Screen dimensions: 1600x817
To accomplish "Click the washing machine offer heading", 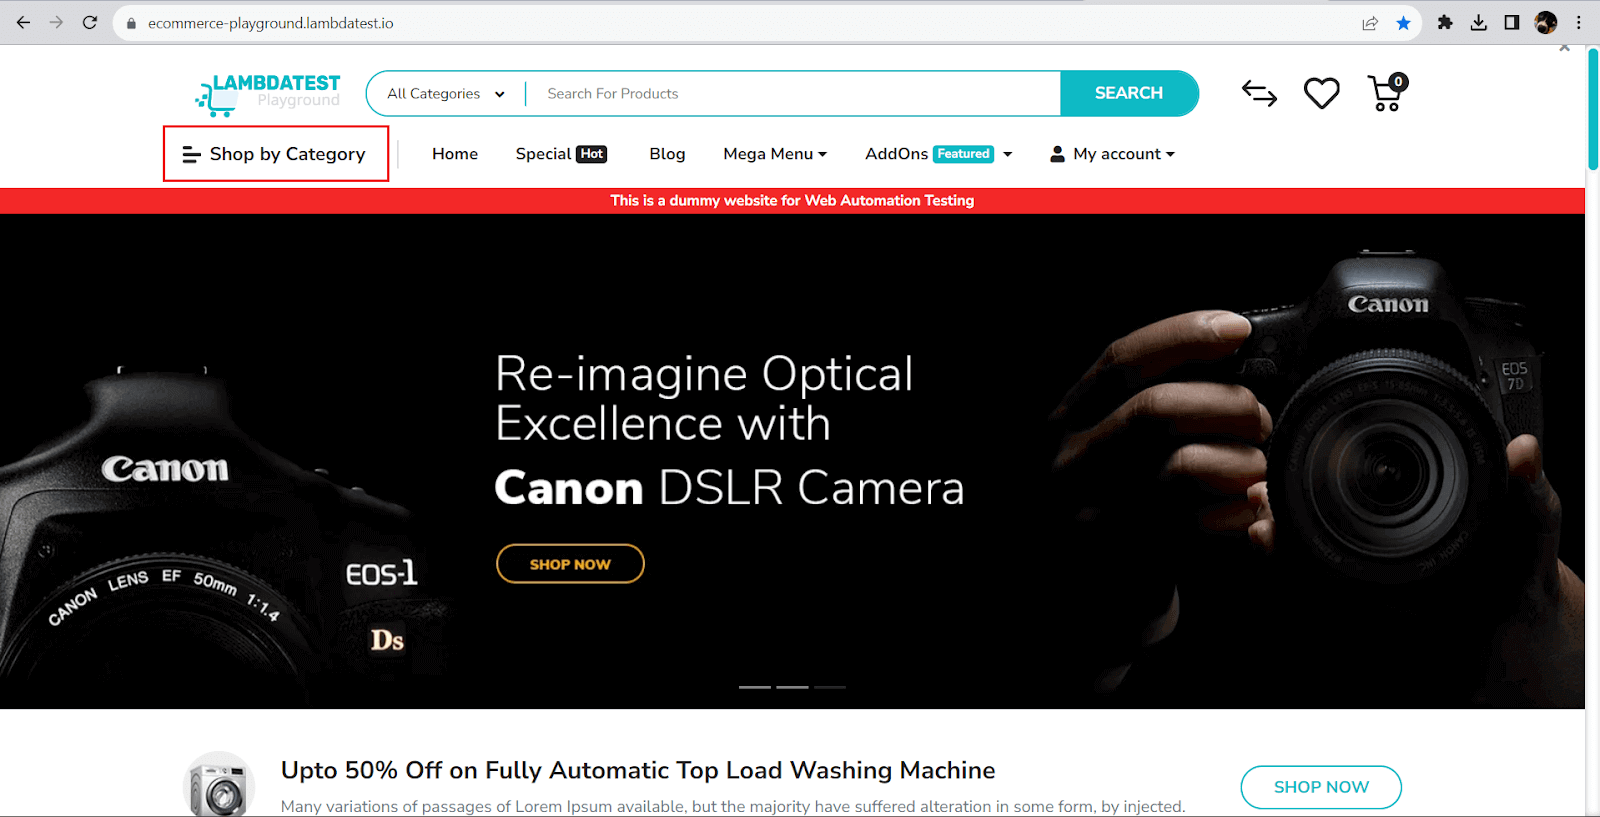I will pyautogui.click(x=638, y=770).
